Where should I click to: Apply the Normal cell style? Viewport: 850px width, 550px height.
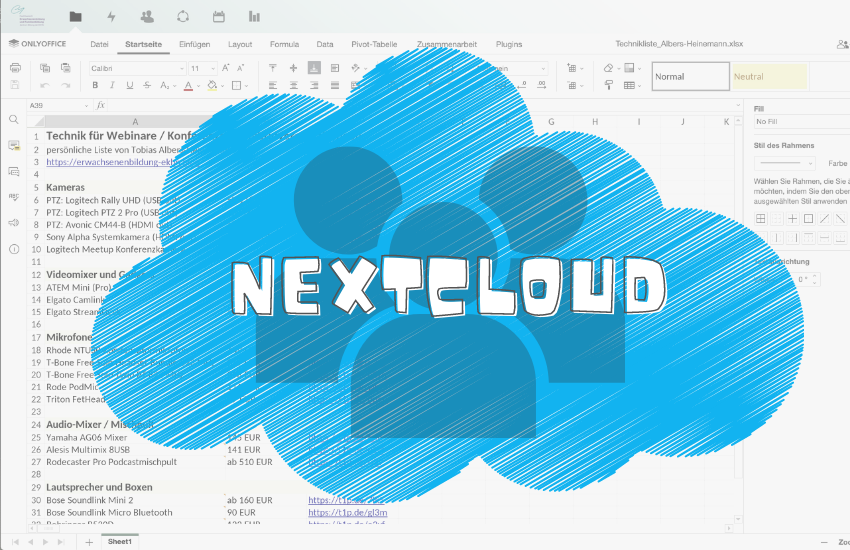click(691, 76)
